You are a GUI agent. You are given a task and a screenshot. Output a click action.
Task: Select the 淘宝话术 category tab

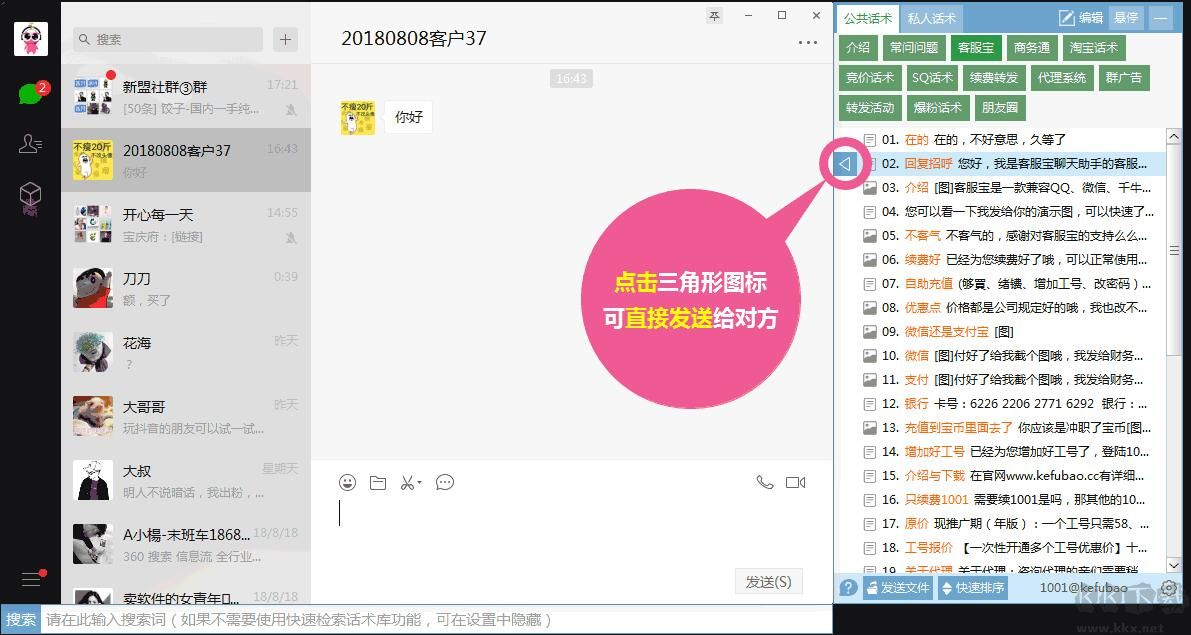point(1093,47)
